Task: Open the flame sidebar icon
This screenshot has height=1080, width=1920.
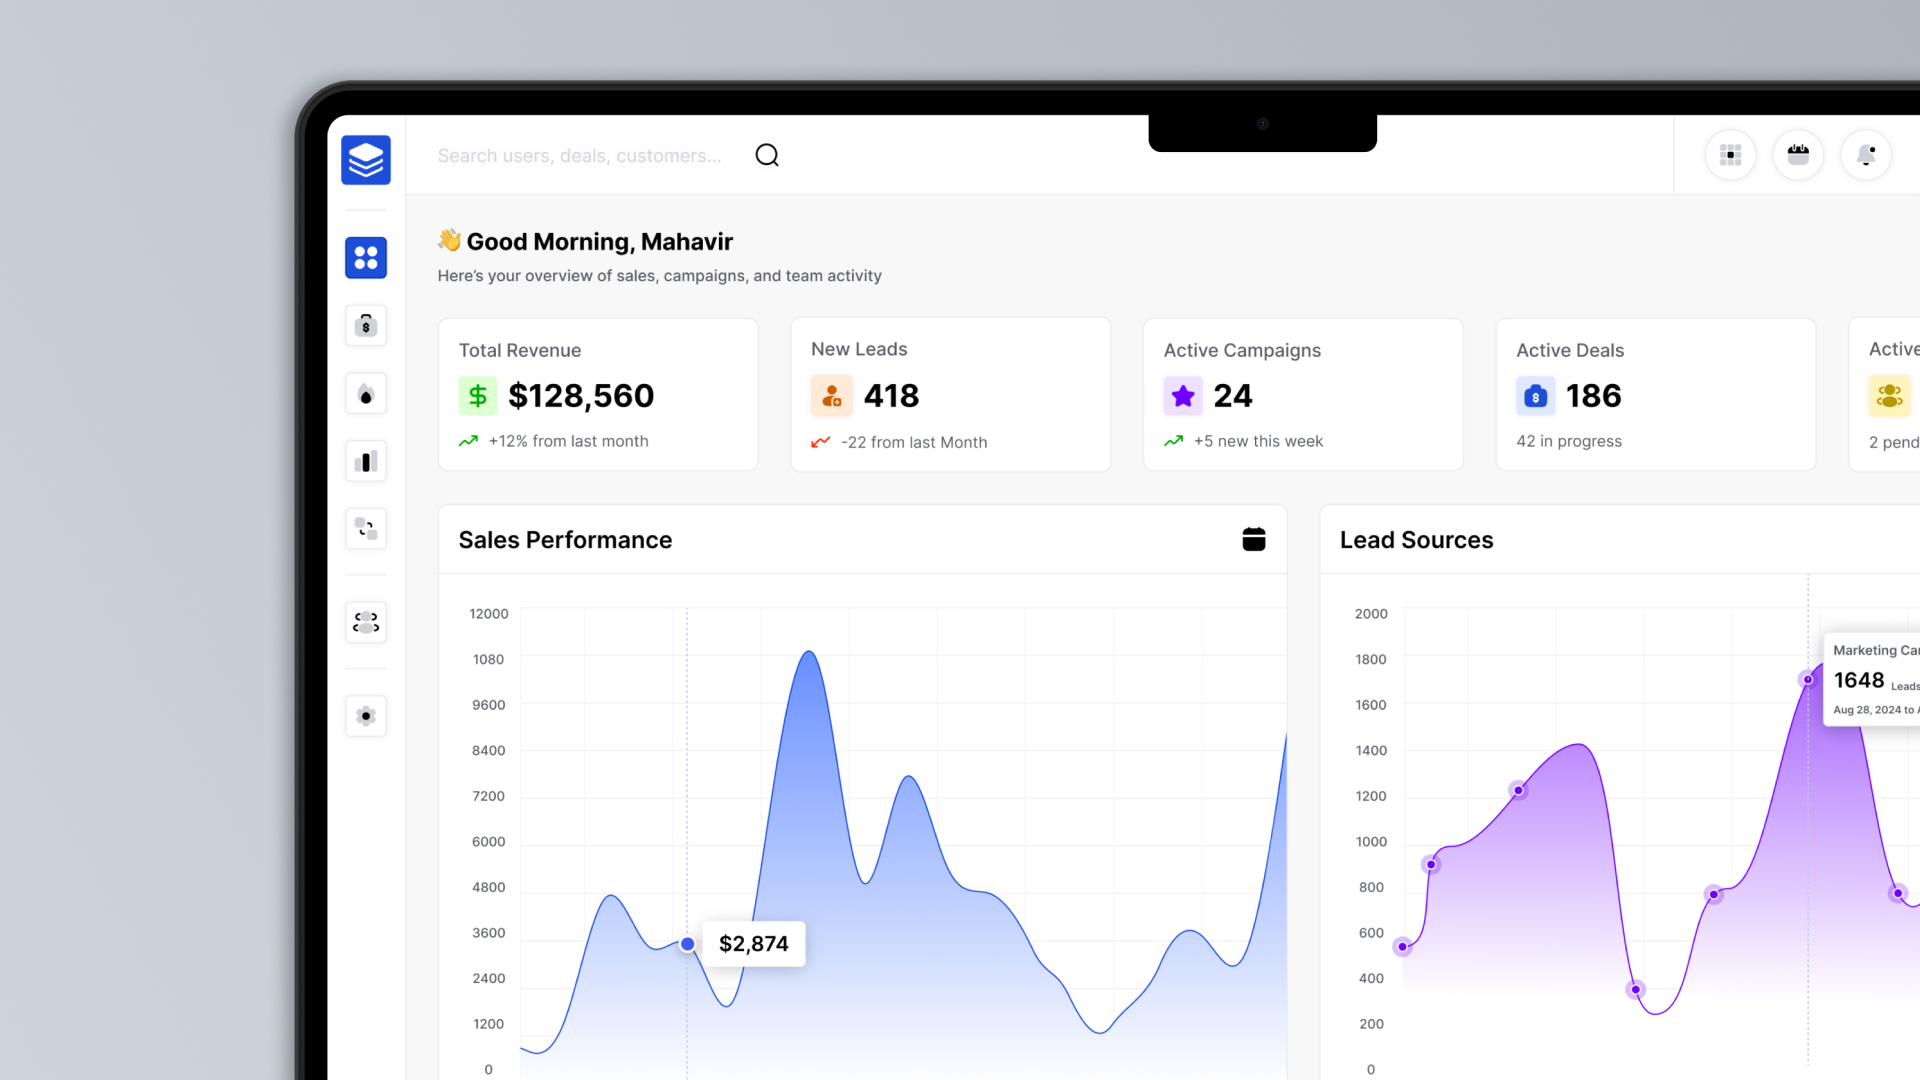Action: [x=366, y=394]
